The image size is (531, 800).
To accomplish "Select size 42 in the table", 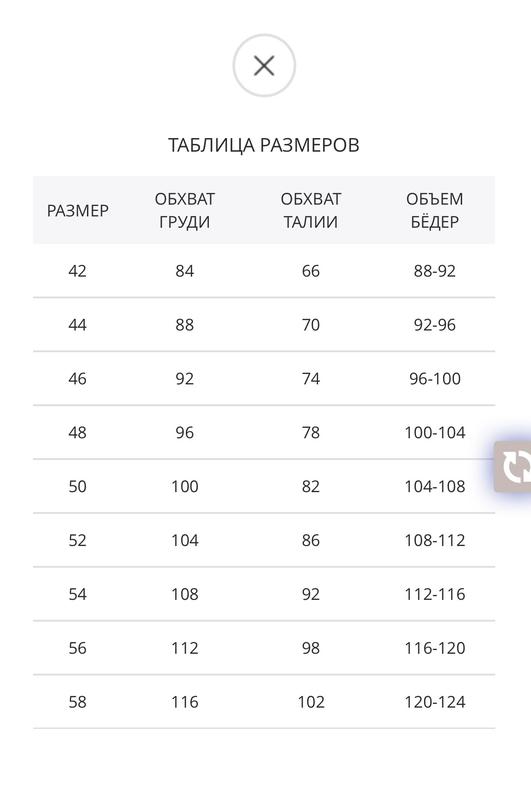I will [78, 271].
